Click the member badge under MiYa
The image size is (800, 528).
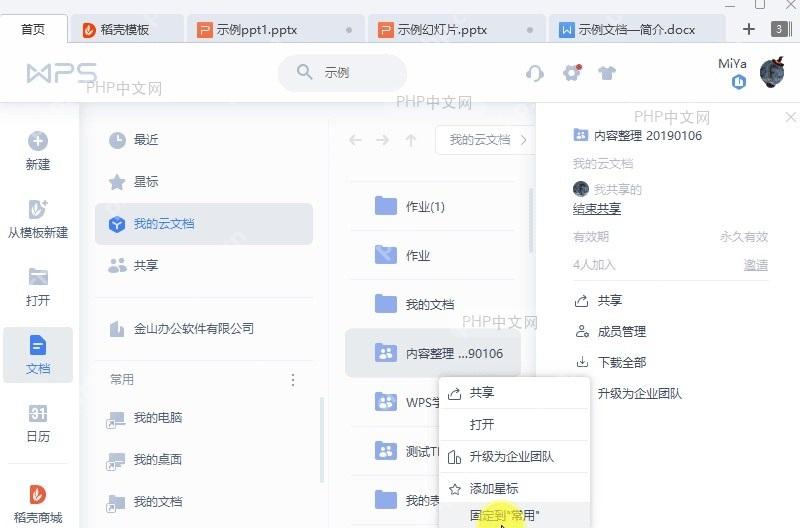[739, 82]
